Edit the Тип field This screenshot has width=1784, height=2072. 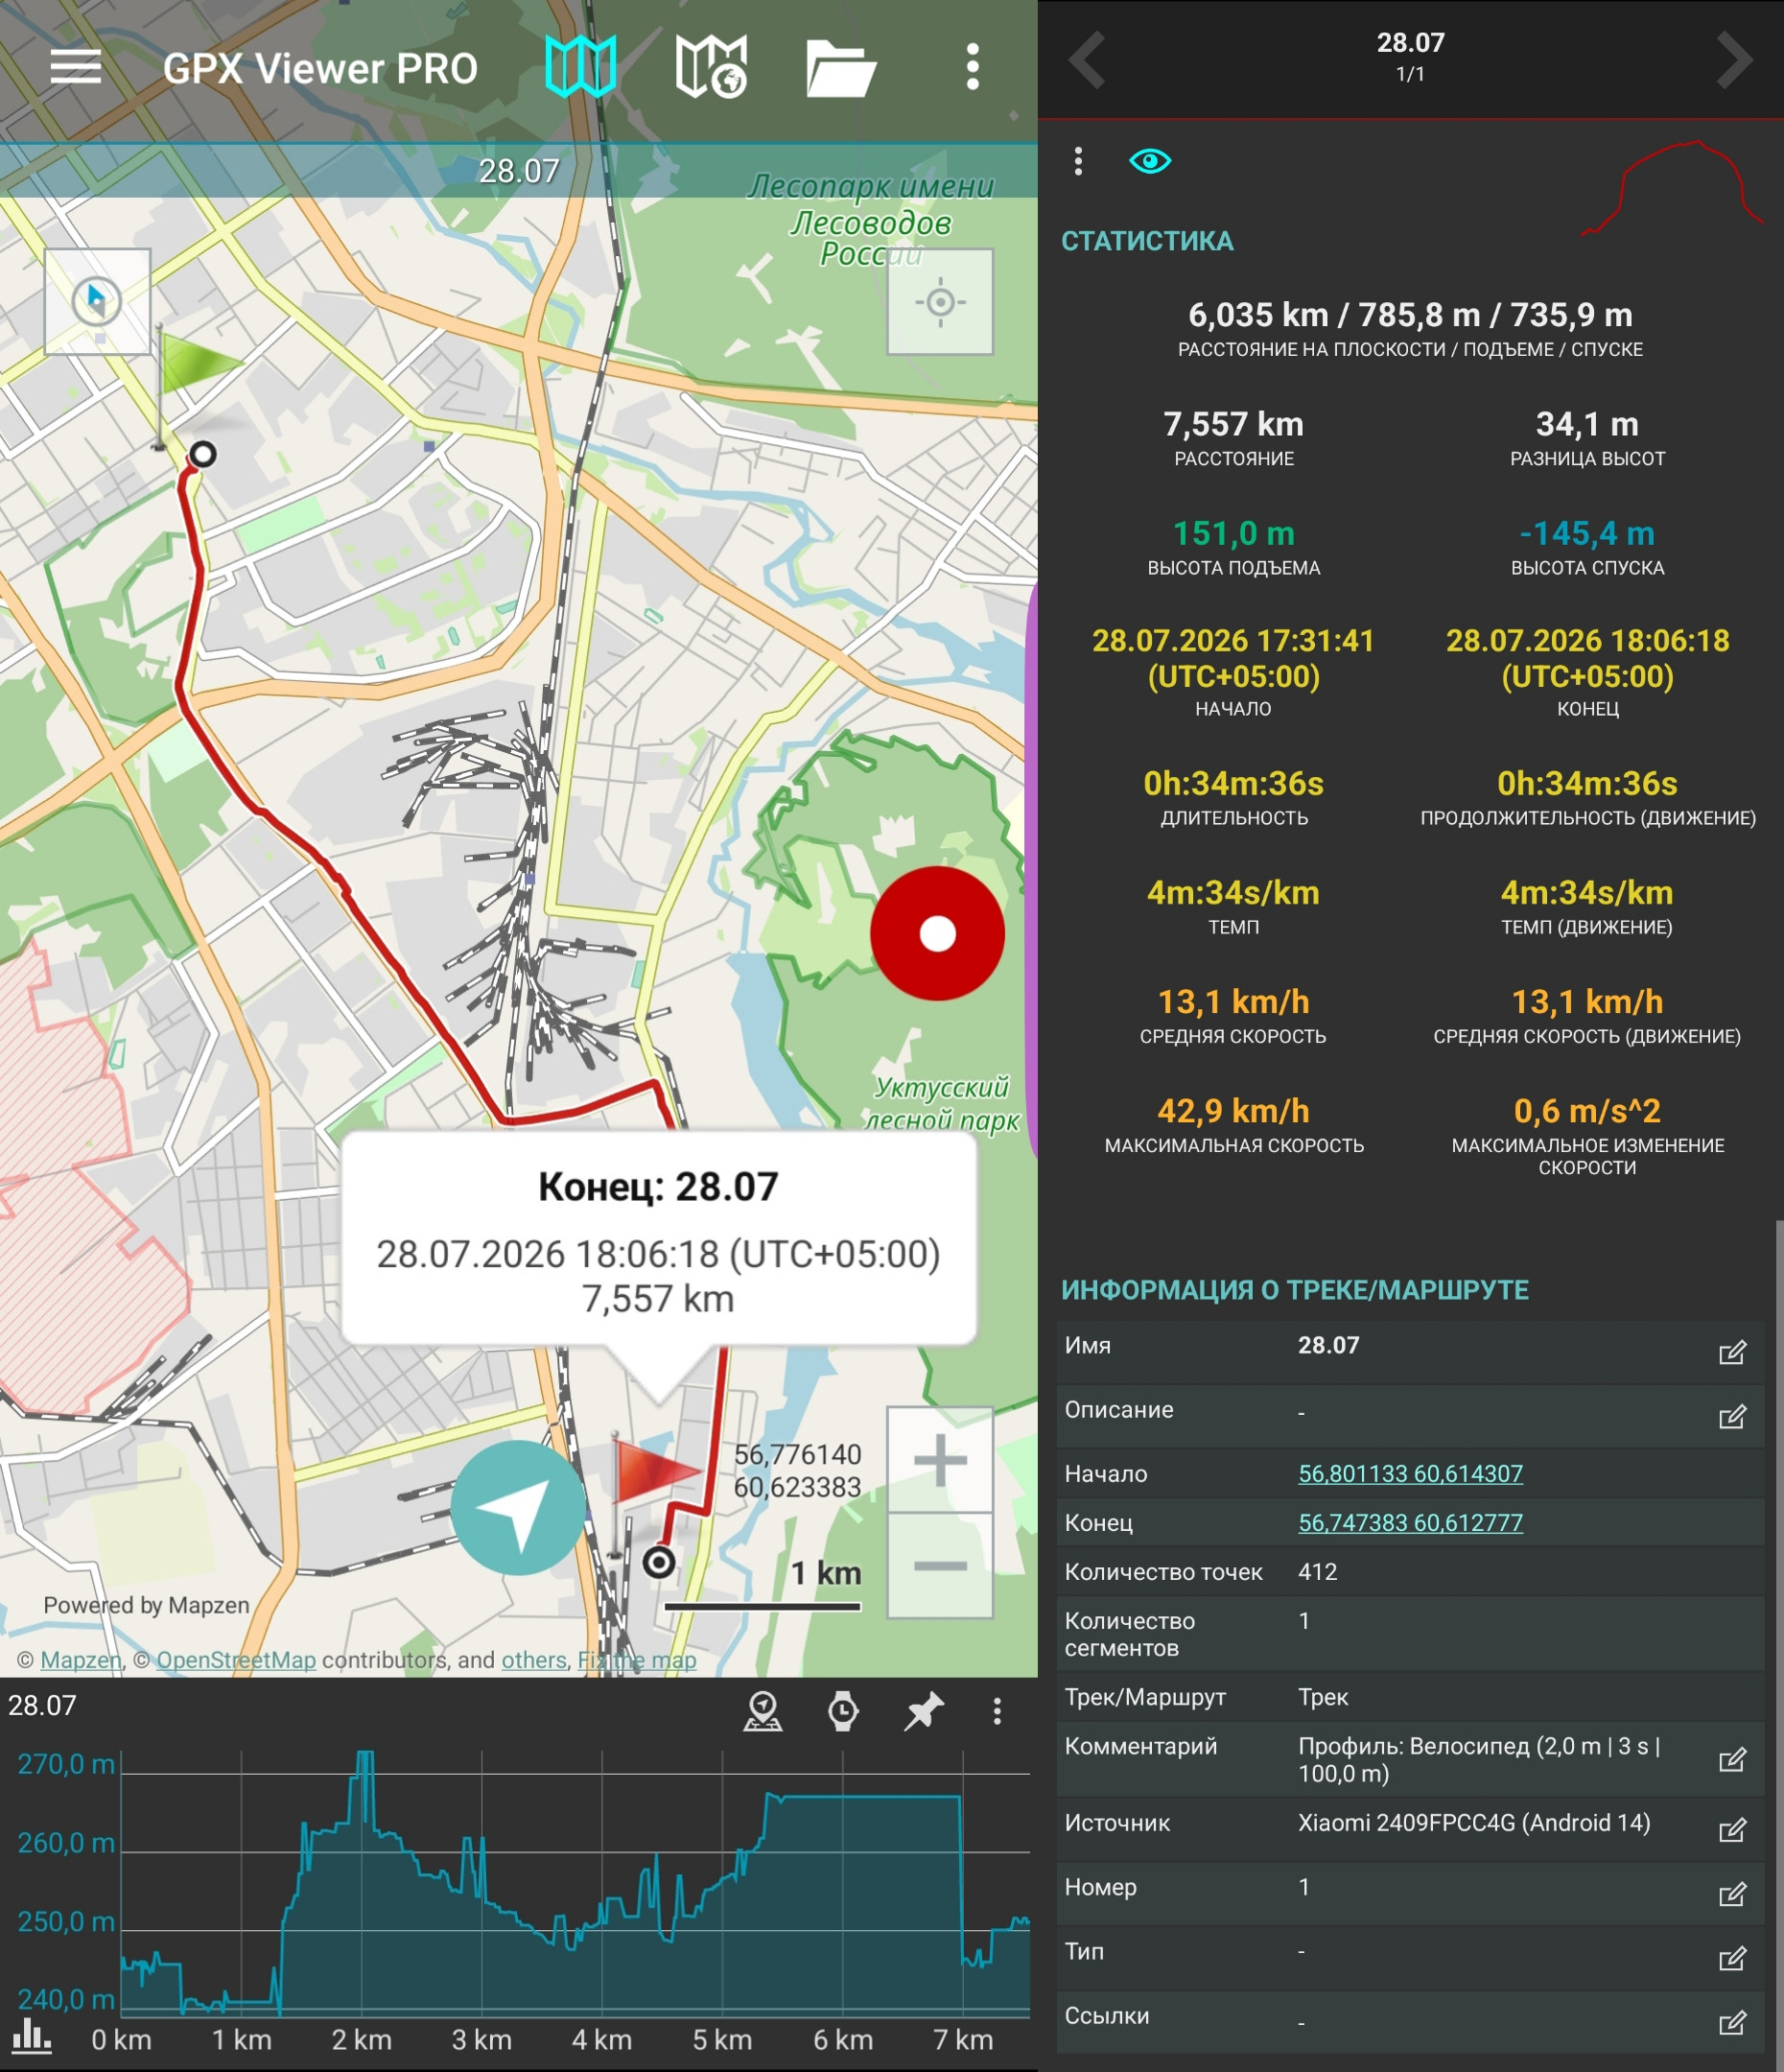1732,1958
